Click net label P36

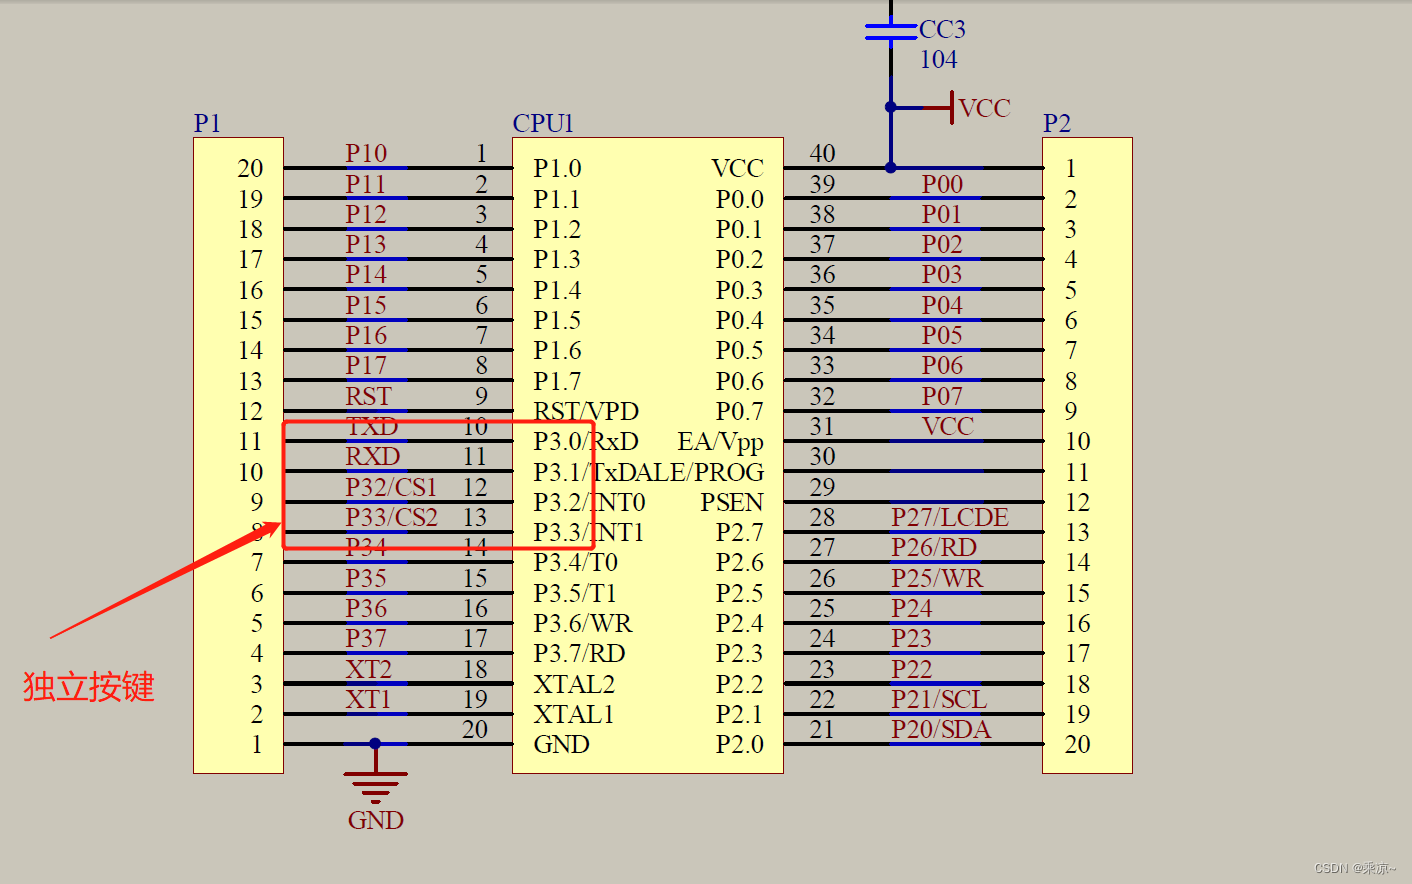click(x=366, y=608)
